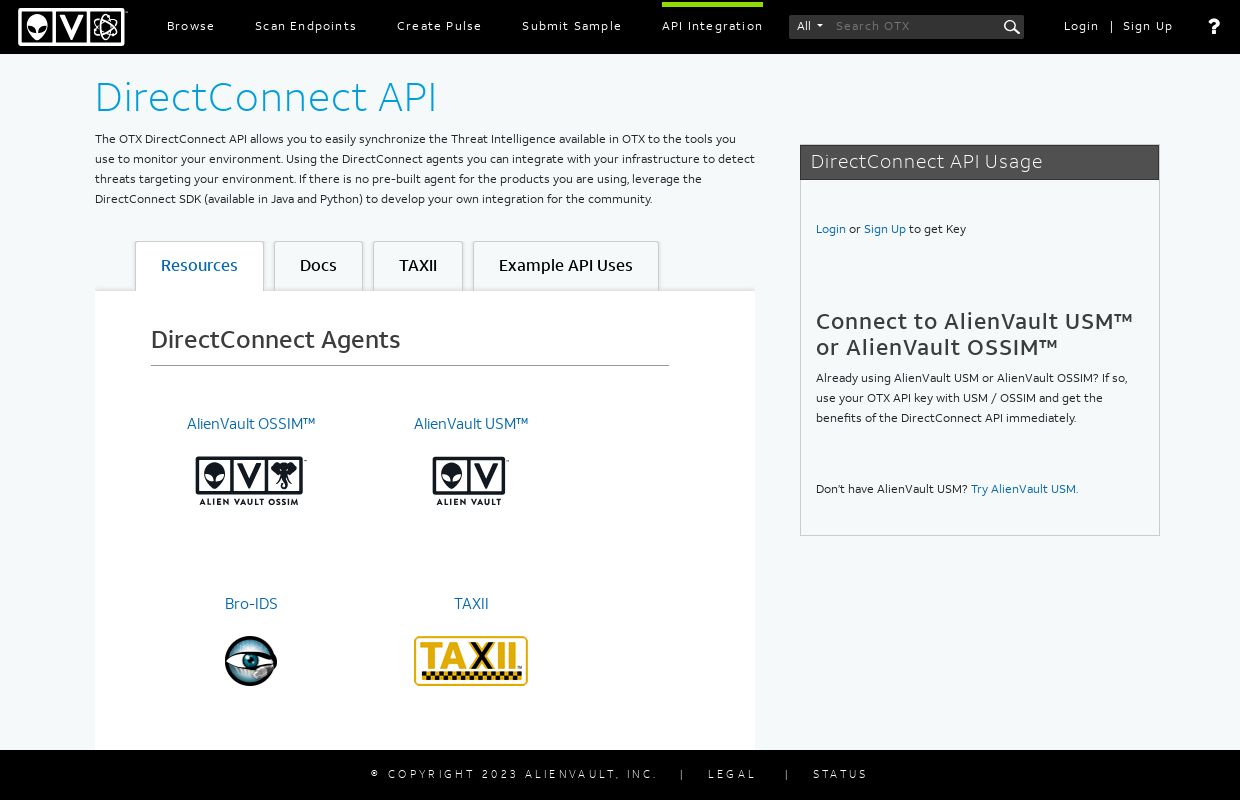
Task: Open the AlienVault USM™ agent link
Action: click(471, 424)
